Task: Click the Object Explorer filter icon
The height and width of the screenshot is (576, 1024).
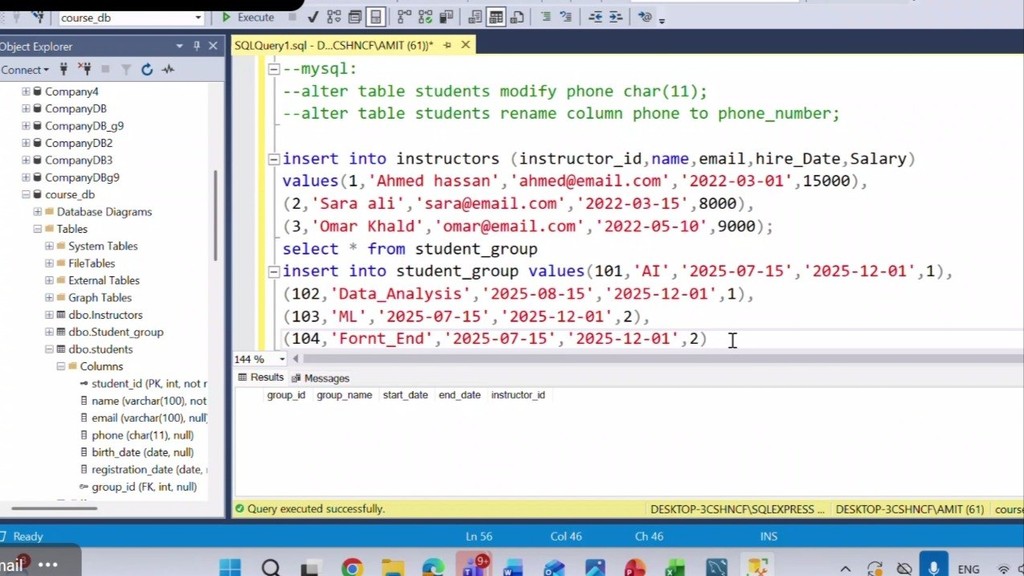Action: 126,69
